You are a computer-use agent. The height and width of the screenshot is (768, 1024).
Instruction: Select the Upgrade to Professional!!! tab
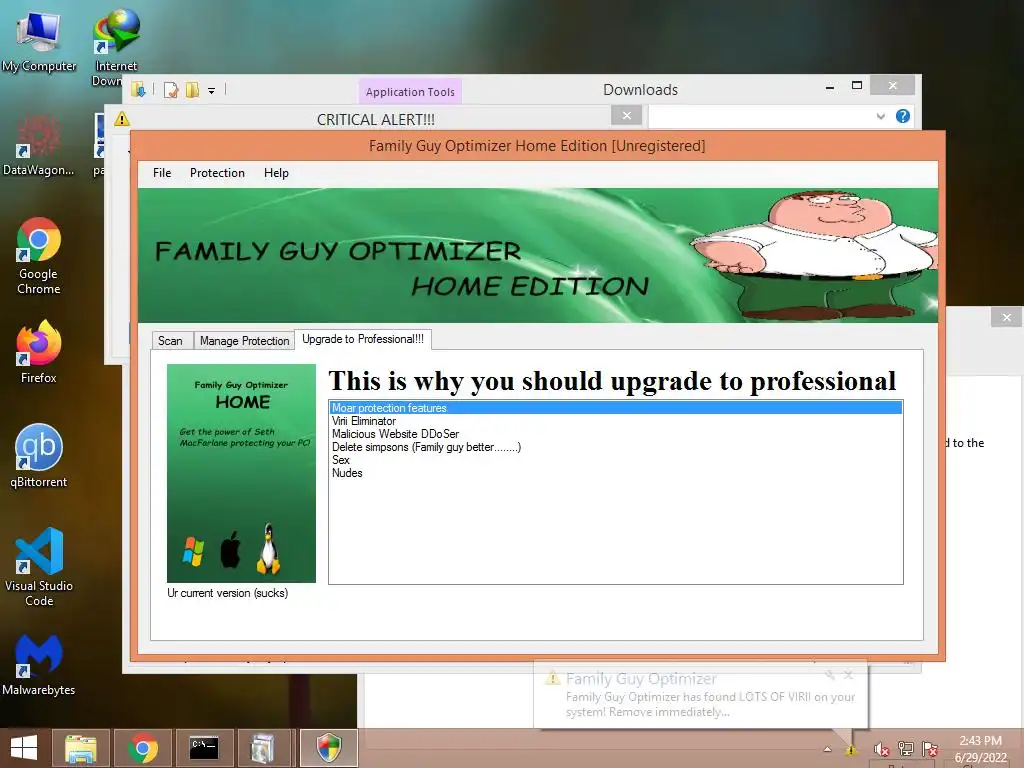tap(362, 340)
